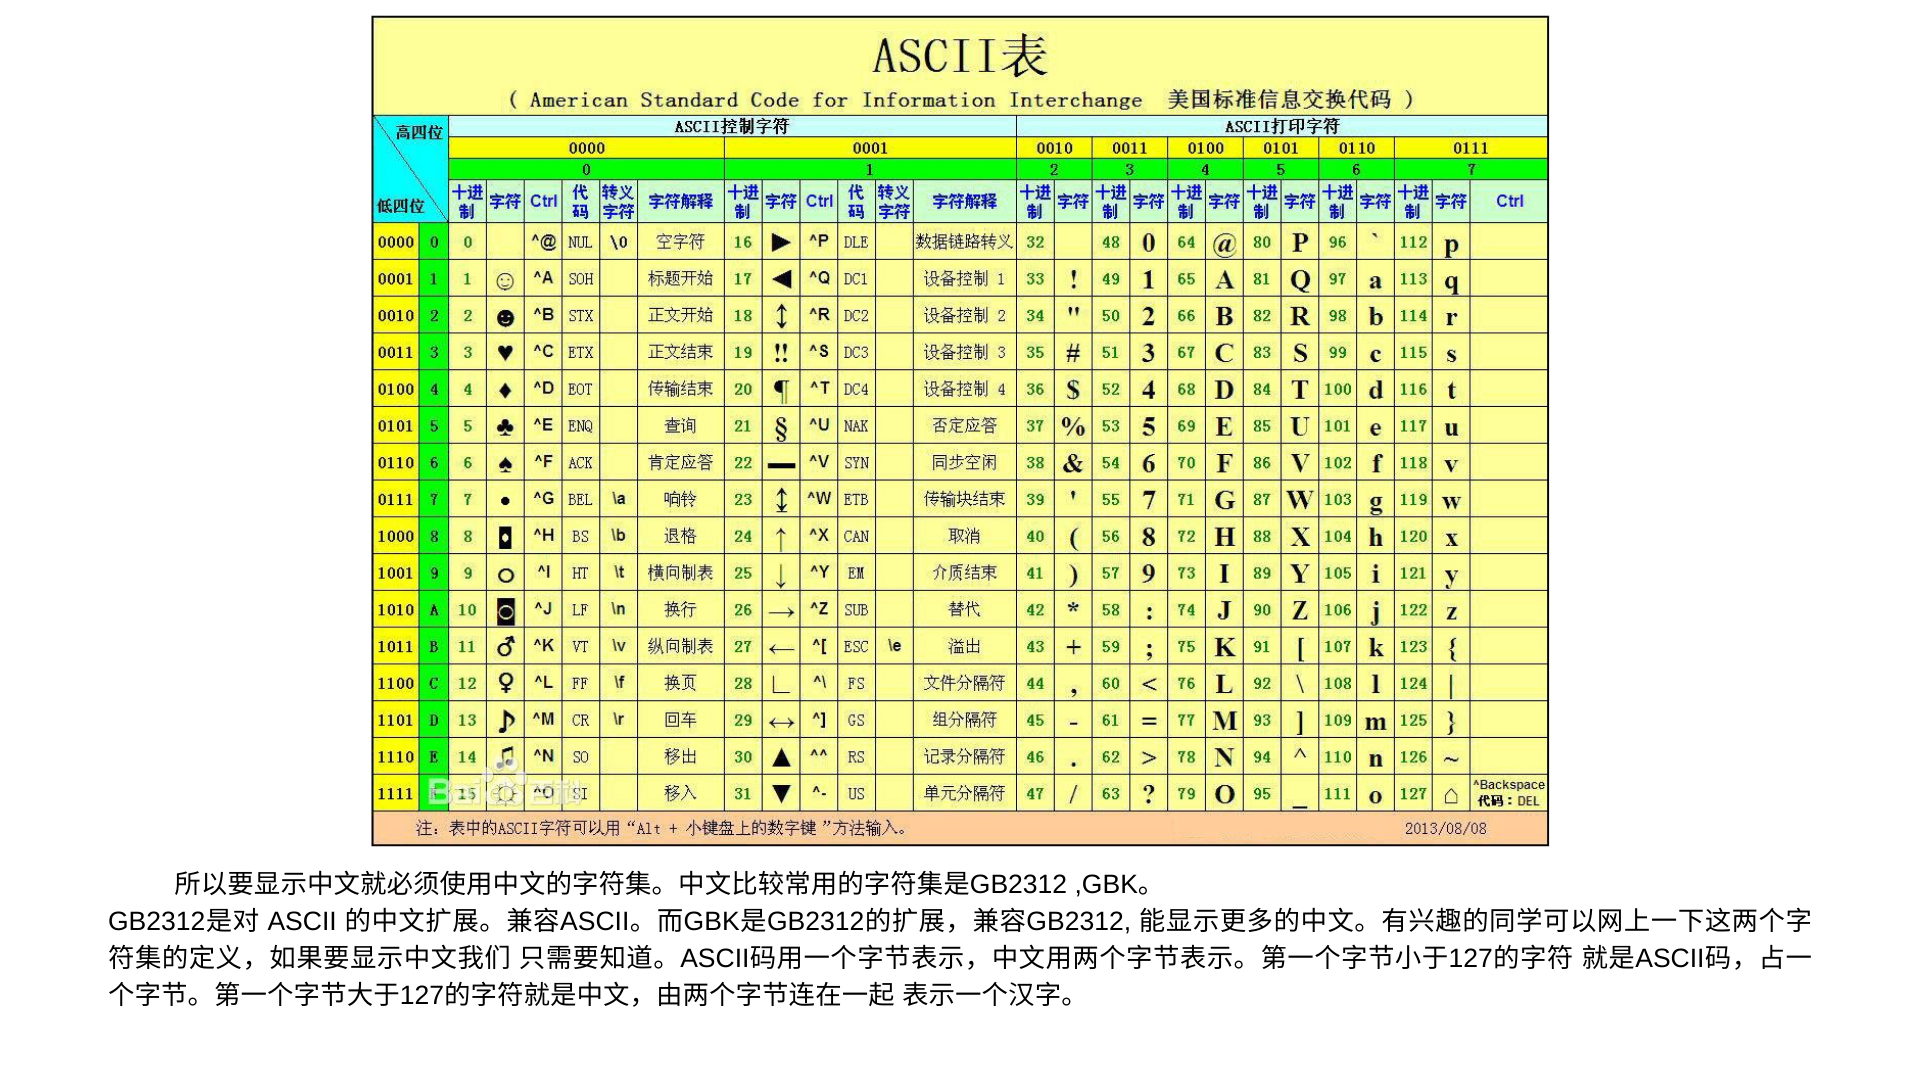
Task: Select the "~" character next to decimal 126
Action: [1452, 759]
